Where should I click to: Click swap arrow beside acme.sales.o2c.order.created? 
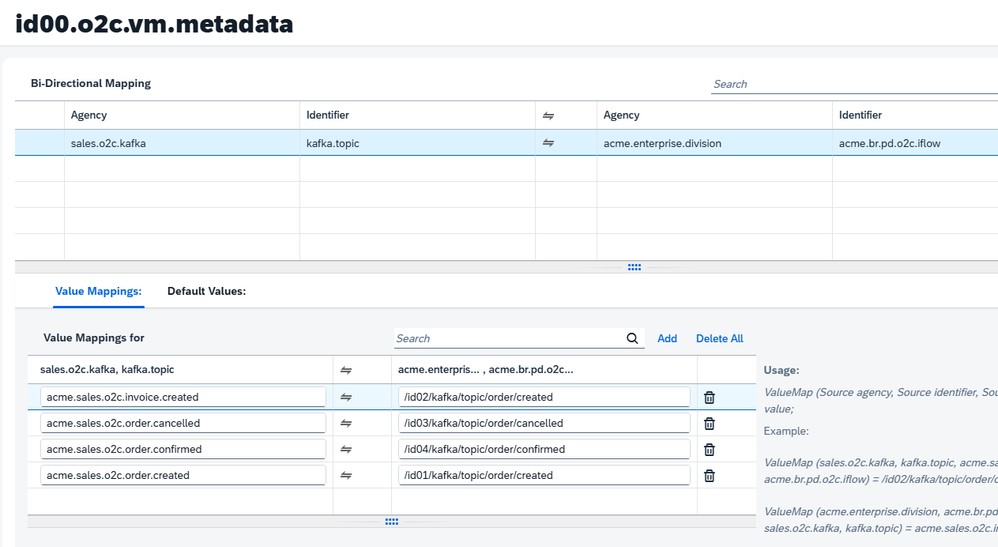pyautogui.click(x=346, y=475)
